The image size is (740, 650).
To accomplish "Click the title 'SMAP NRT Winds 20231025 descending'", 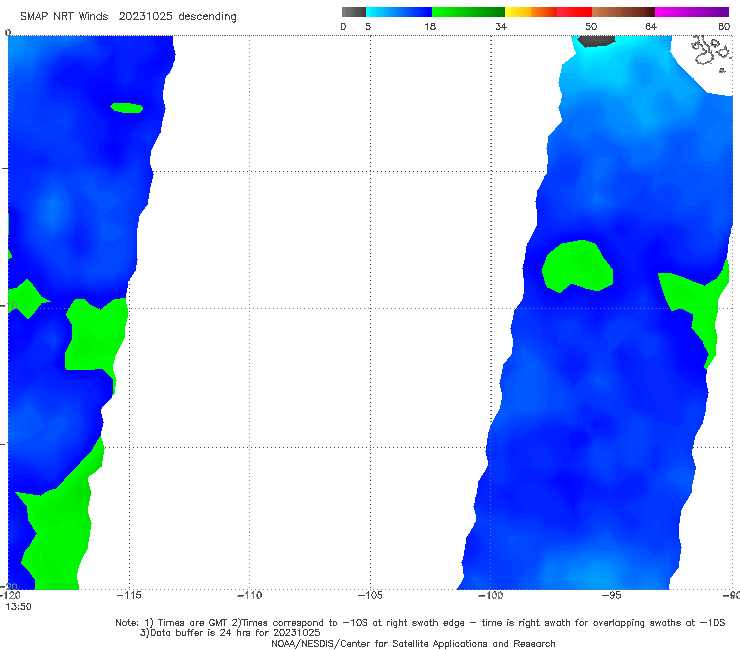I will (128, 16).
